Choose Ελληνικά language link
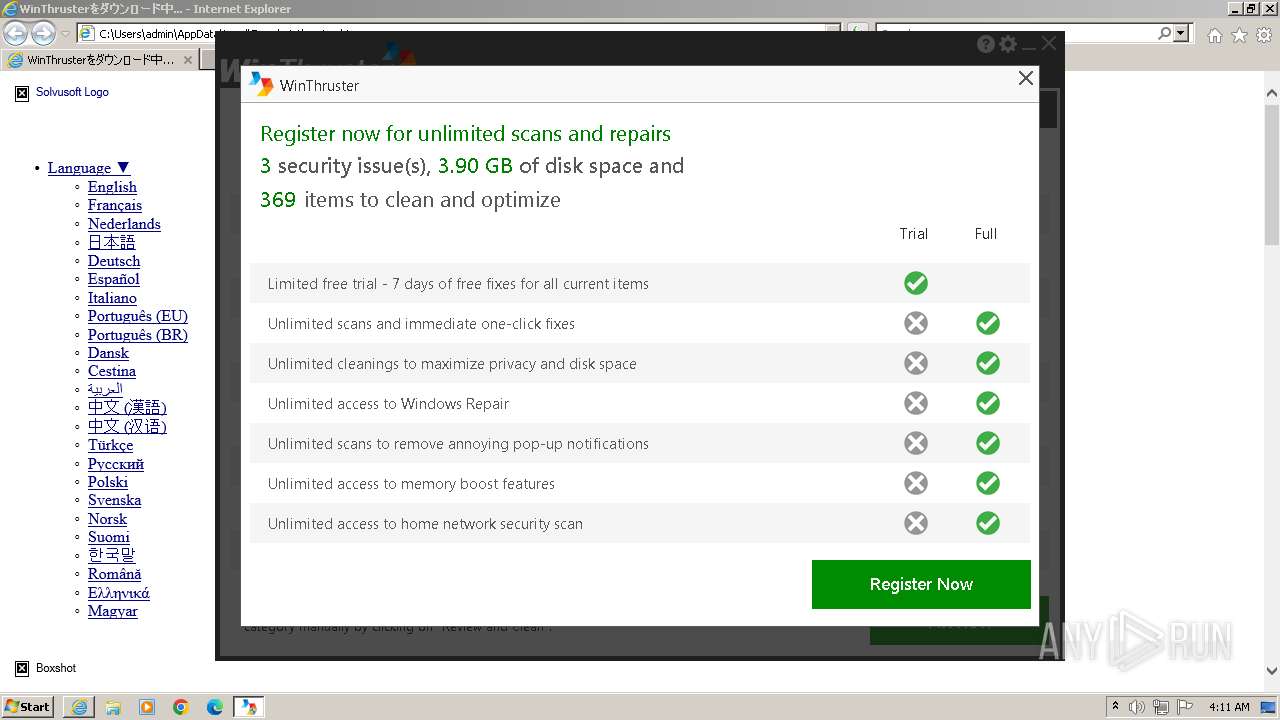 coord(119,593)
